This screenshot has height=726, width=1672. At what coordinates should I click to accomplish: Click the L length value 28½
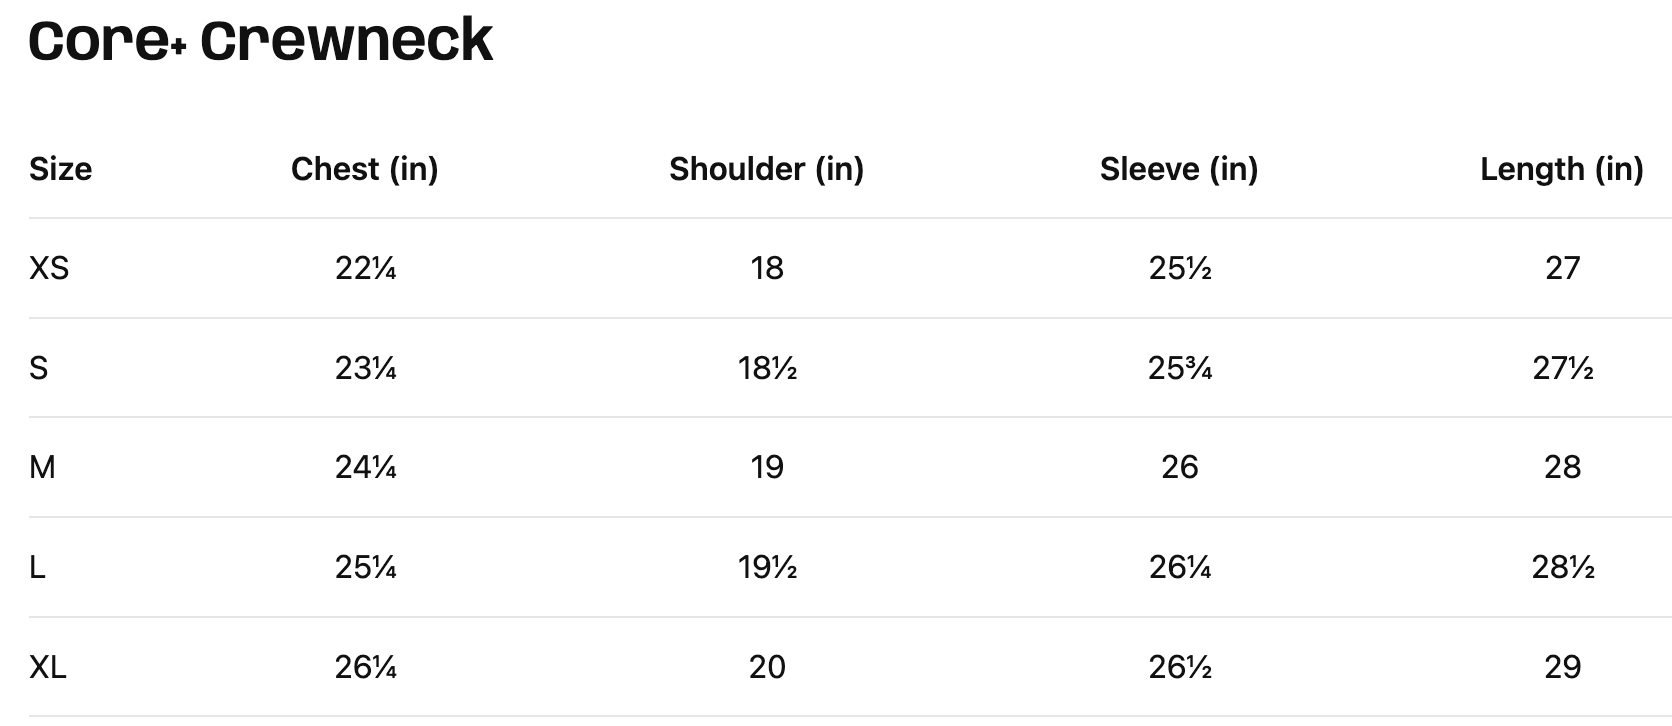tap(1562, 567)
